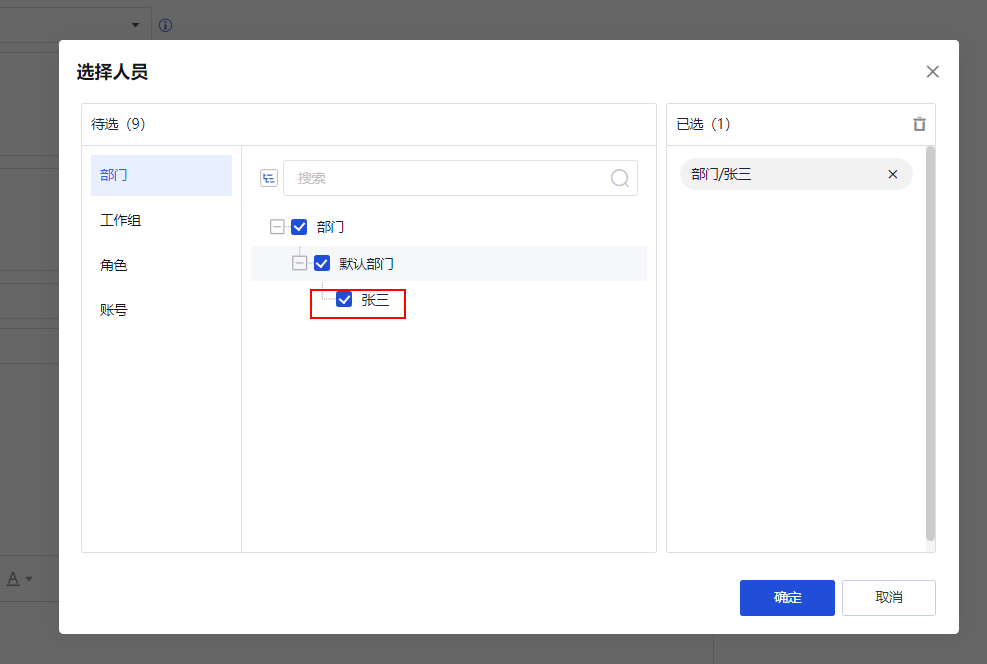Open the font color dropdown arrow

pos(29,579)
